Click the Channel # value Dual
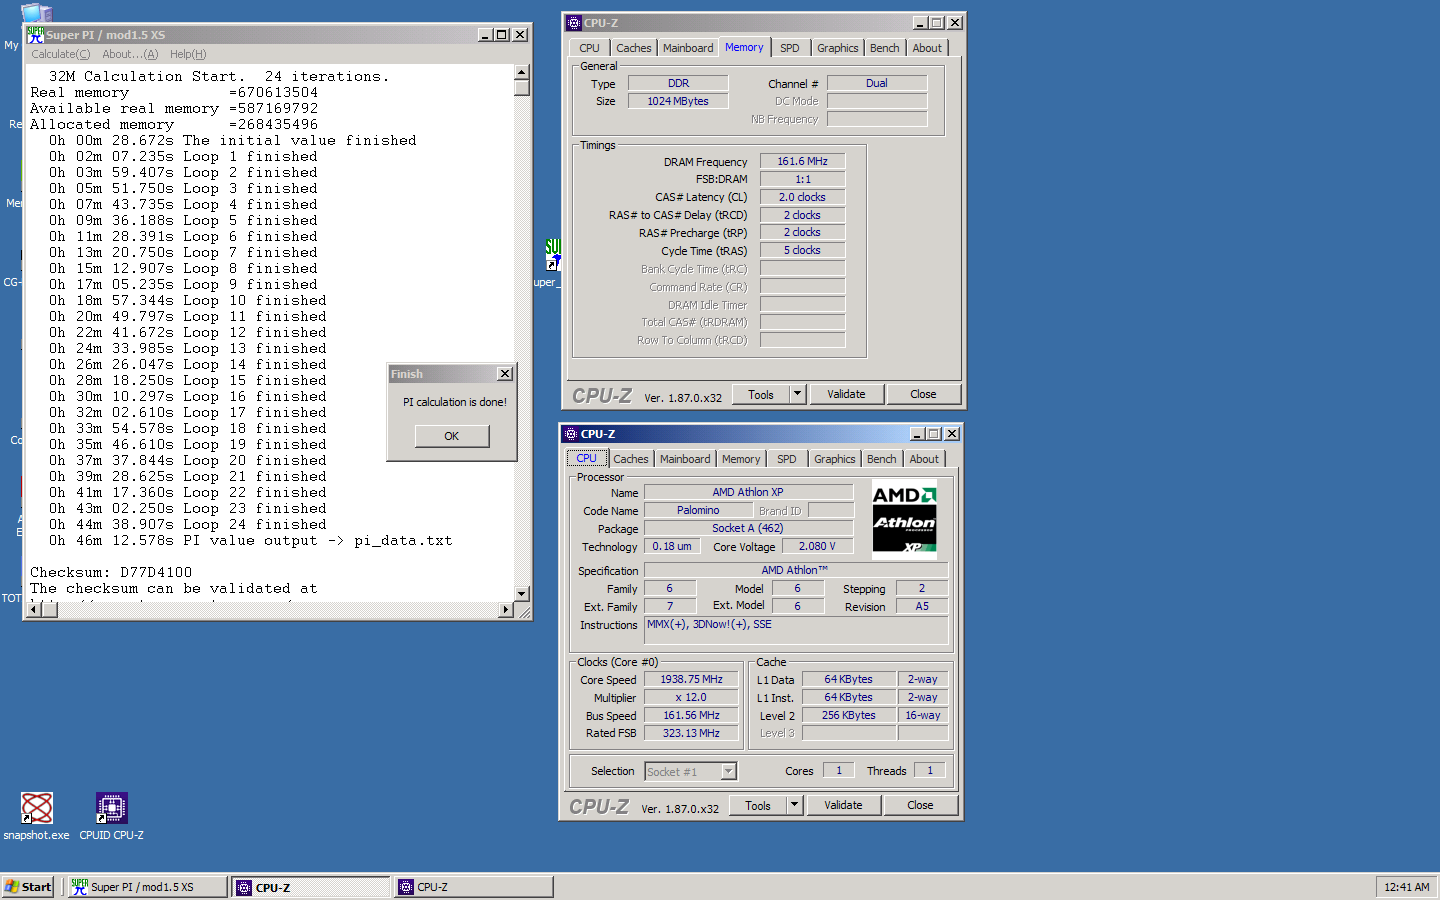The image size is (1440, 900). tap(877, 83)
